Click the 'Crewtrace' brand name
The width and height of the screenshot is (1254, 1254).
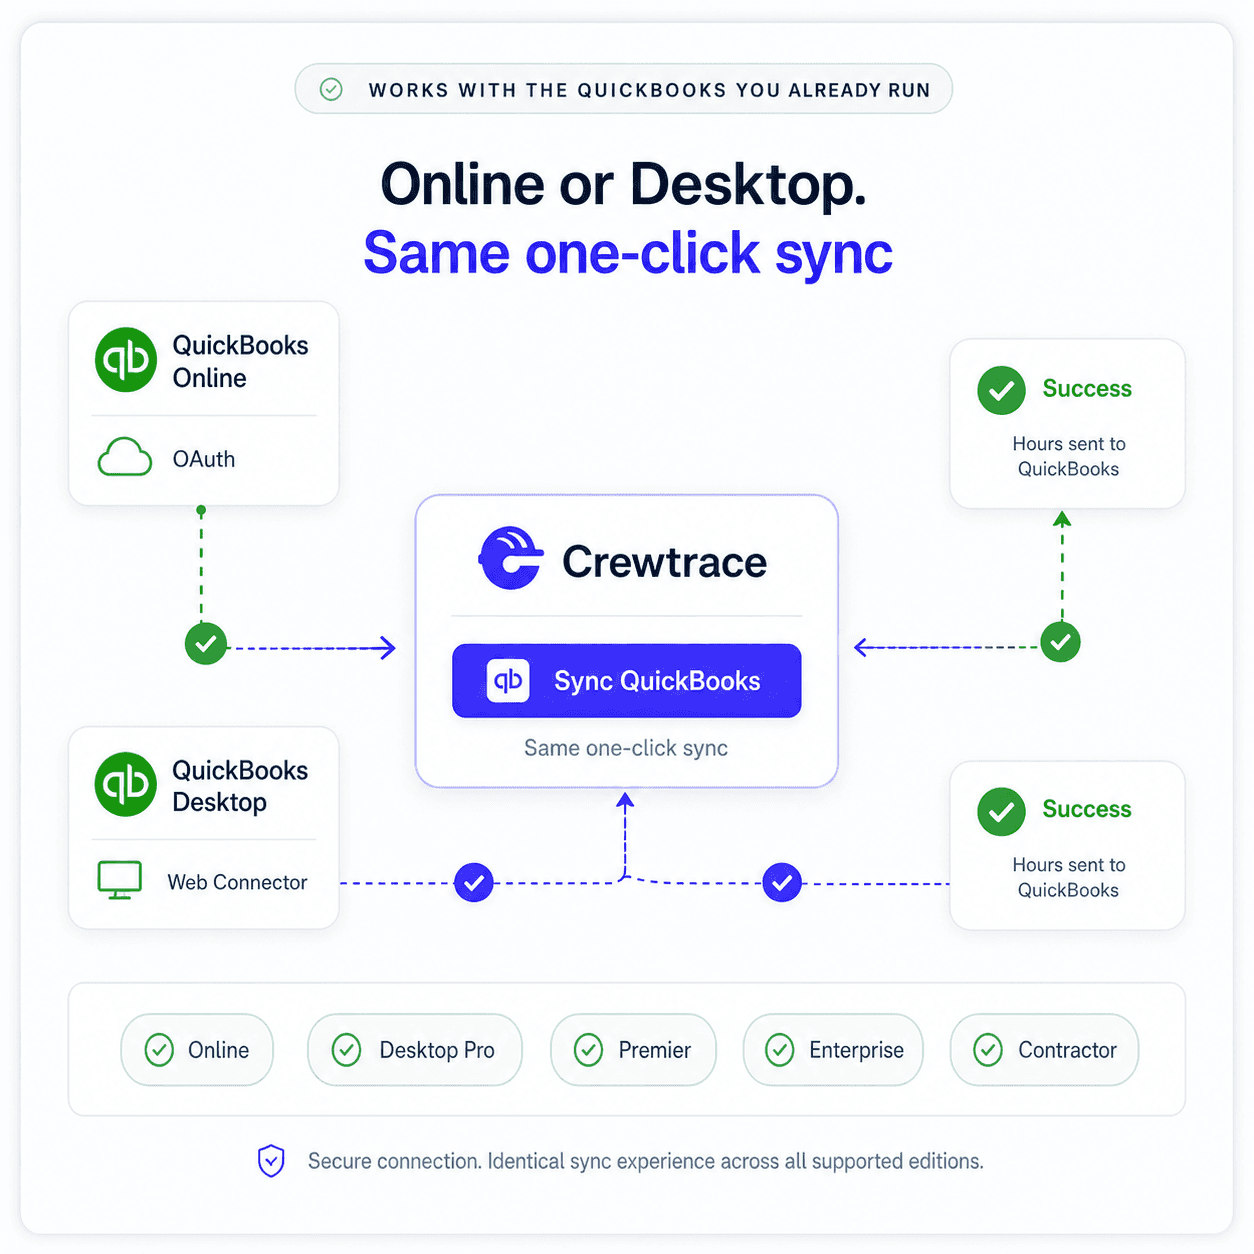[664, 562]
